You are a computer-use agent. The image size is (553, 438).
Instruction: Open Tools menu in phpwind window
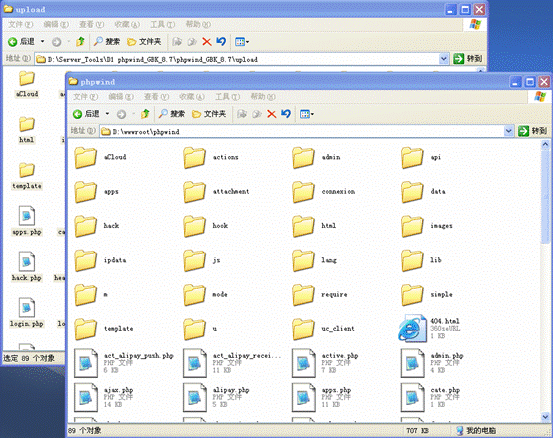click(x=227, y=97)
